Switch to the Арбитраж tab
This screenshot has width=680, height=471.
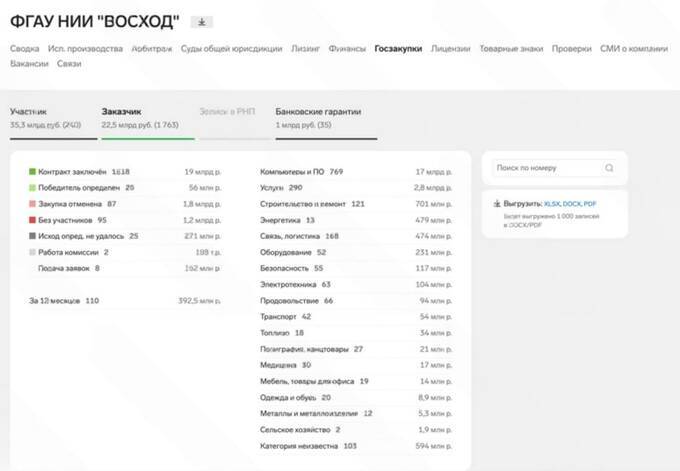pyautogui.click(x=152, y=49)
